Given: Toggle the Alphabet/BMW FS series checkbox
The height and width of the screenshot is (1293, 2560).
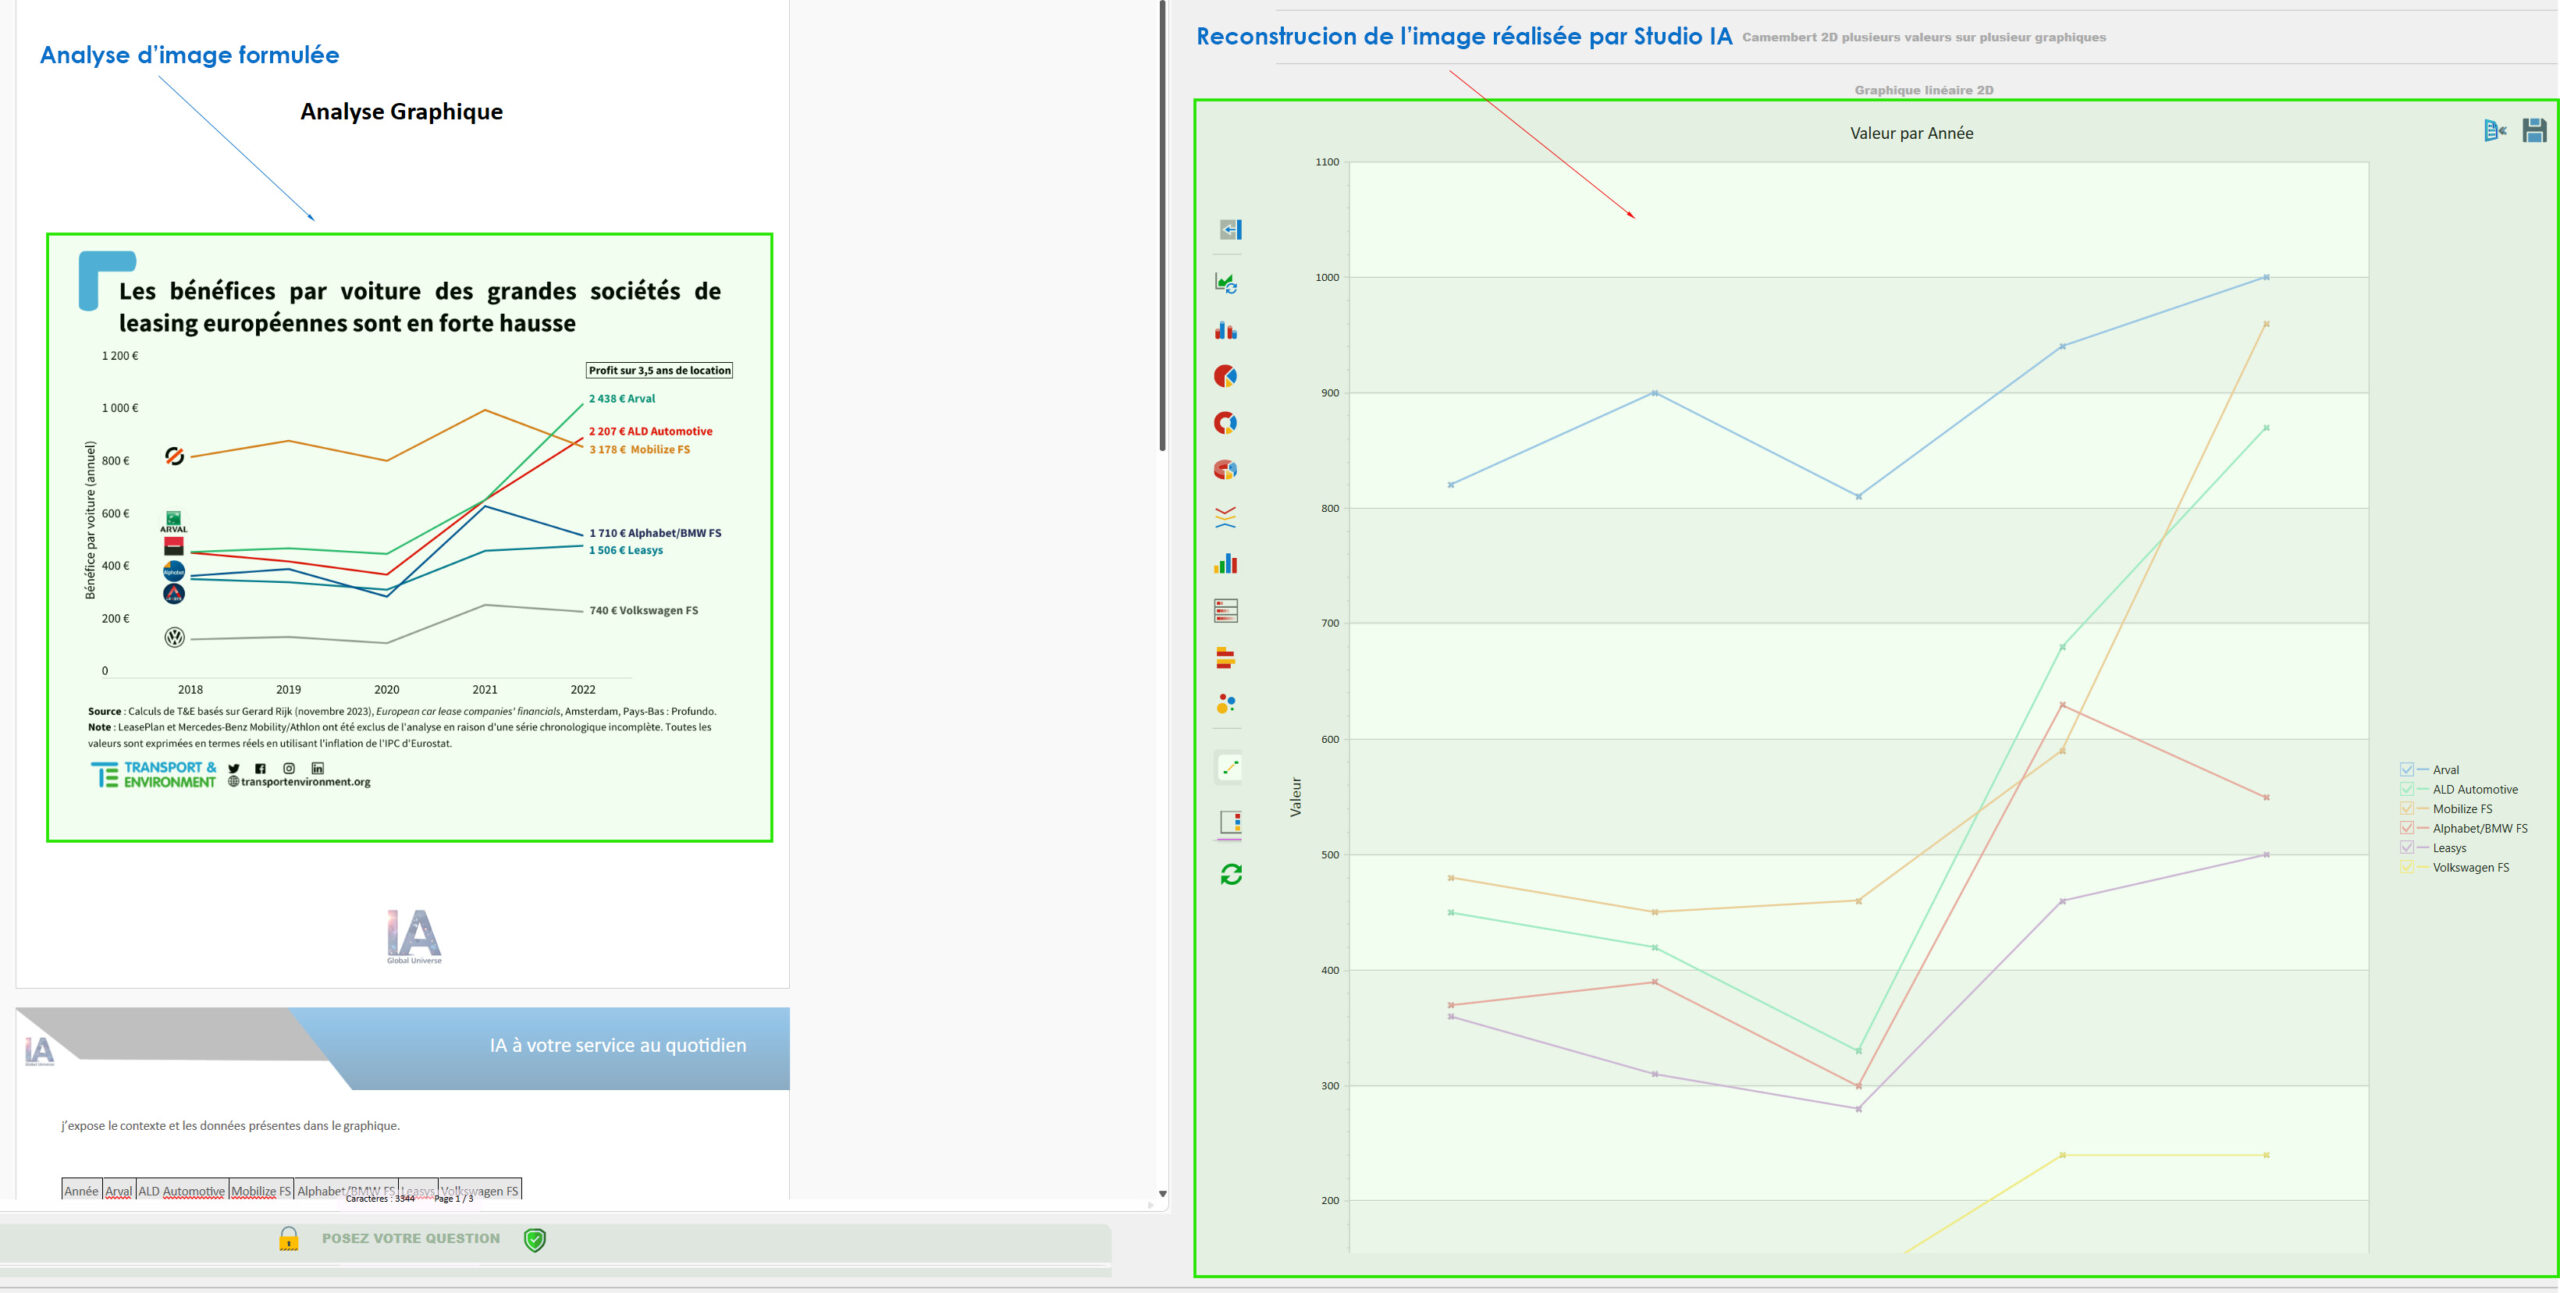Looking at the screenshot, I should tap(2407, 828).
